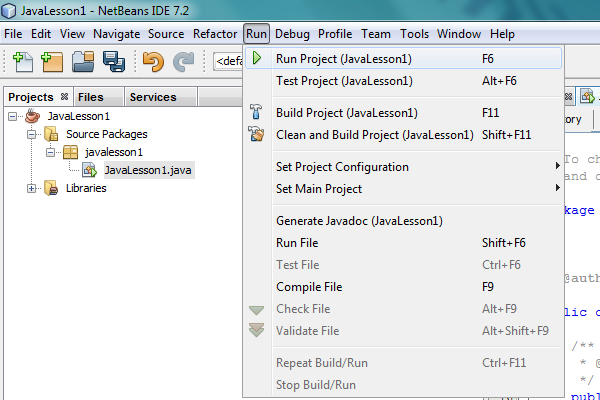Select JavaLesson1.java in the project tree
Viewport: 600px width, 400px height.
[x=148, y=170]
